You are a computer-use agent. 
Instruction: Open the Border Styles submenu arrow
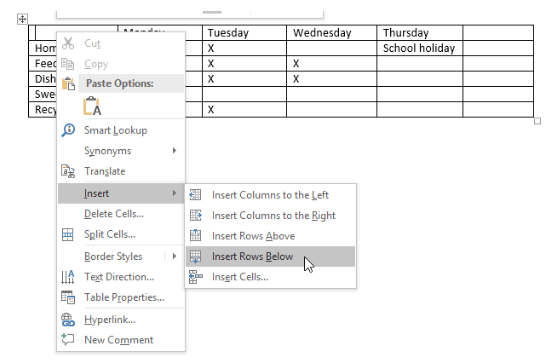point(174,256)
